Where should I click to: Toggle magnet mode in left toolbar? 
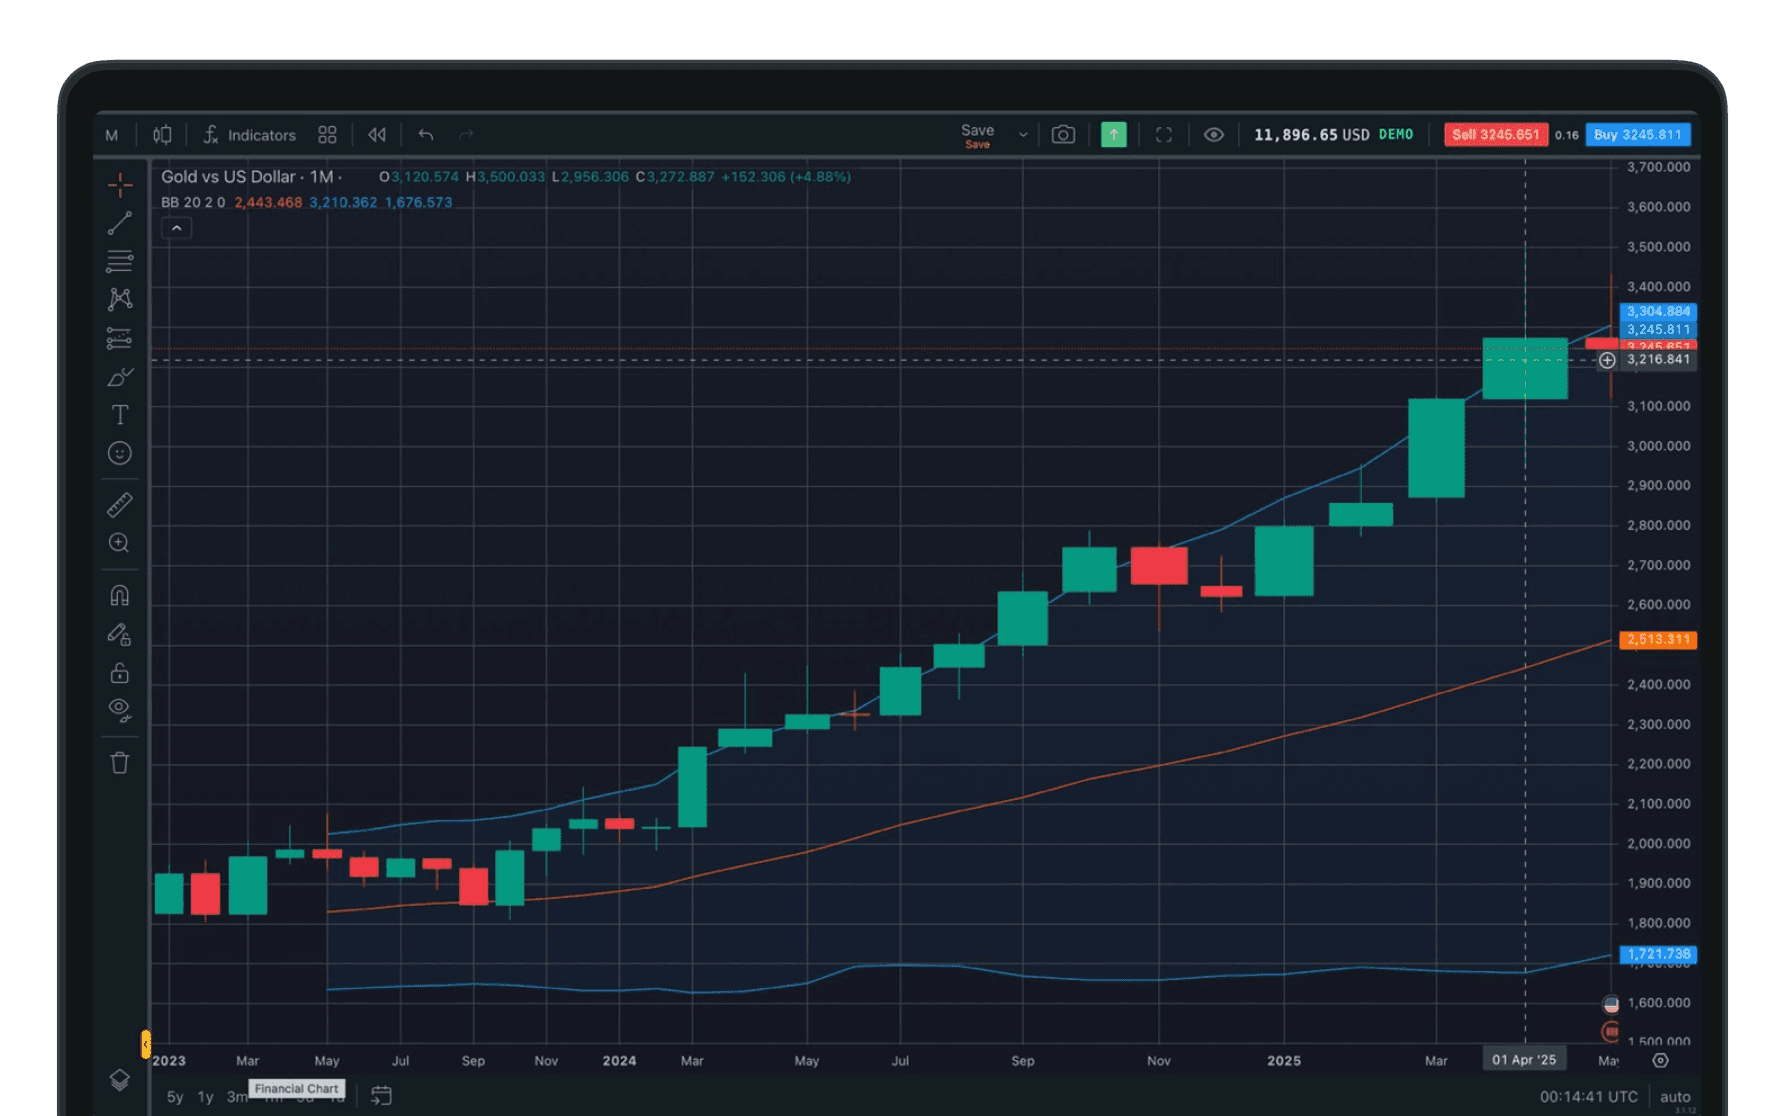pyautogui.click(x=120, y=596)
